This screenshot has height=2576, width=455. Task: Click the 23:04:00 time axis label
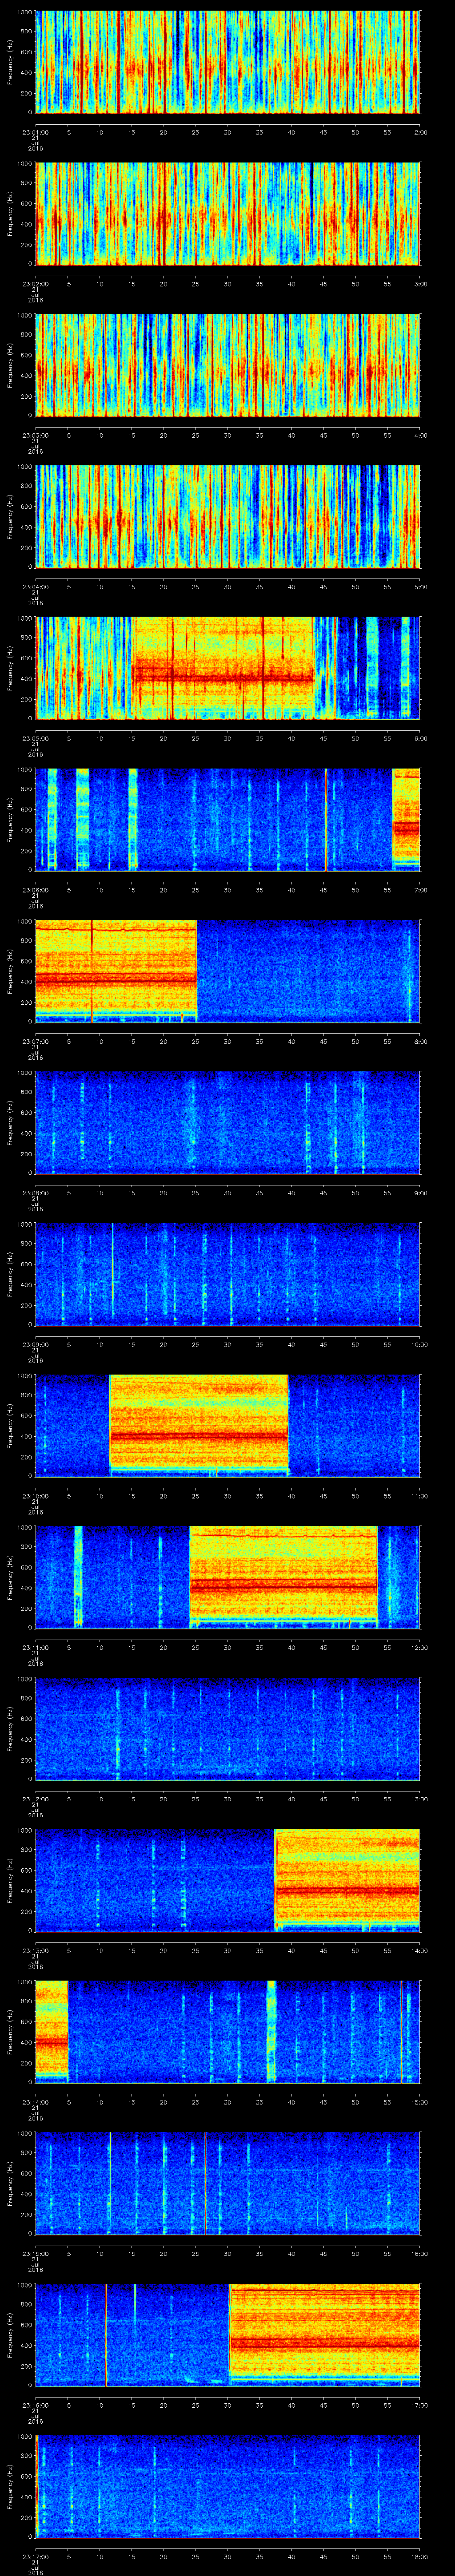[36, 586]
